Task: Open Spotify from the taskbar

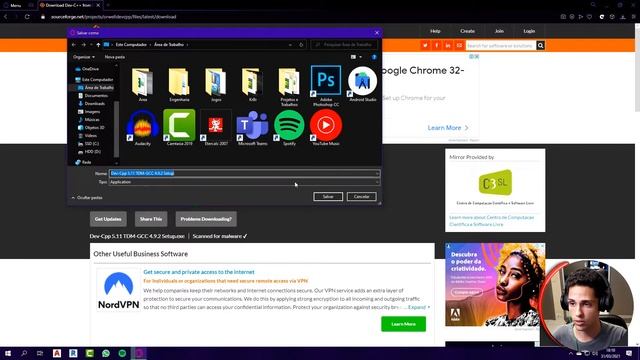Action: tap(122, 353)
